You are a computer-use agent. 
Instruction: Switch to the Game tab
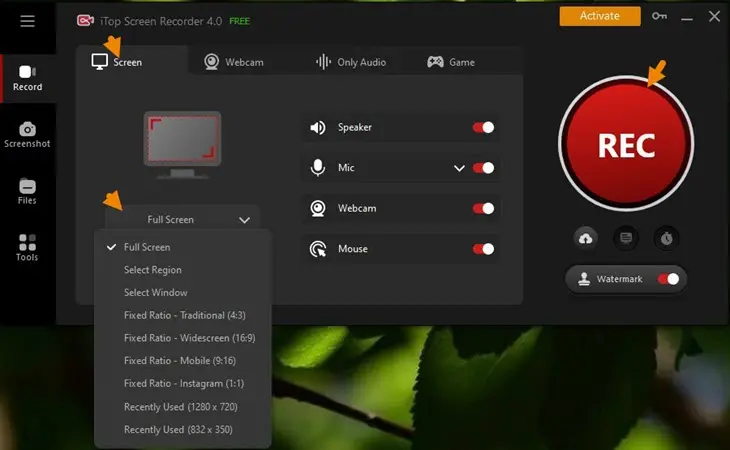coord(451,62)
